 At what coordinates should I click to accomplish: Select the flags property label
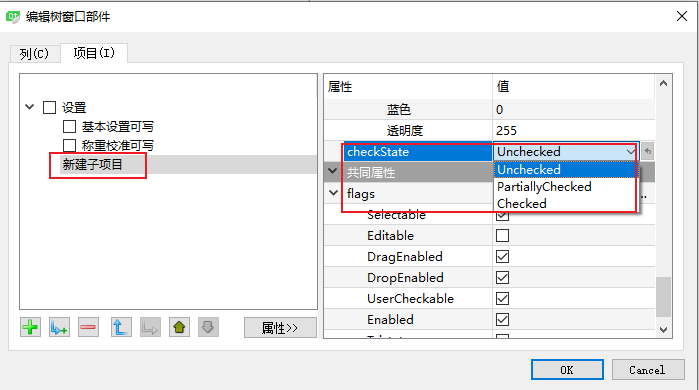click(x=361, y=194)
